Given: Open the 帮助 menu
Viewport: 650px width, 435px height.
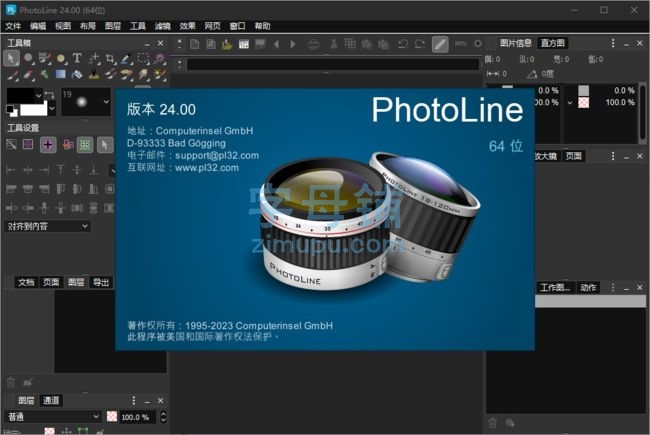Looking at the screenshot, I should tap(262, 26).
